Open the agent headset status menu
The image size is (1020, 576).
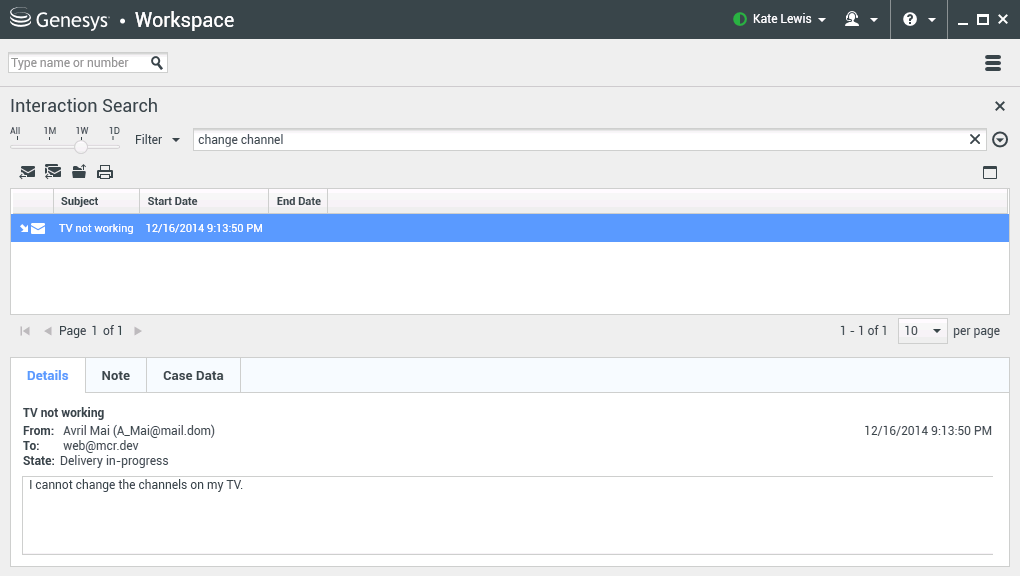pyautogui.click(x=860, y=19)
